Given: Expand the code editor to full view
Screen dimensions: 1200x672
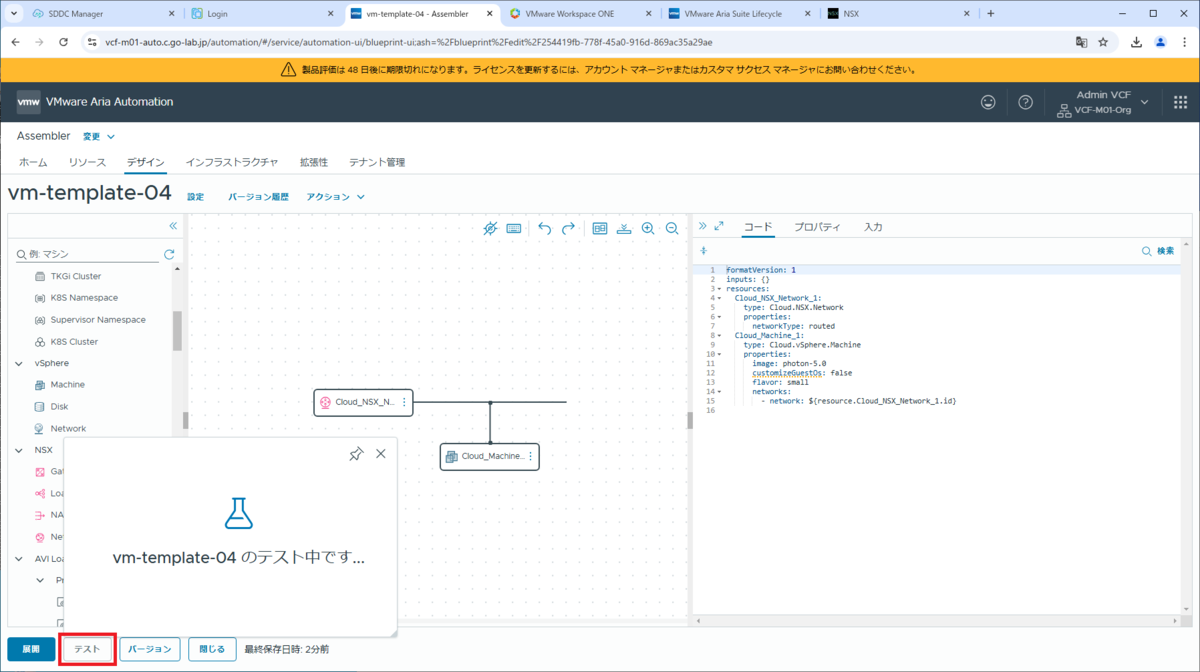Looking at the screenshot, I should 719,226.
